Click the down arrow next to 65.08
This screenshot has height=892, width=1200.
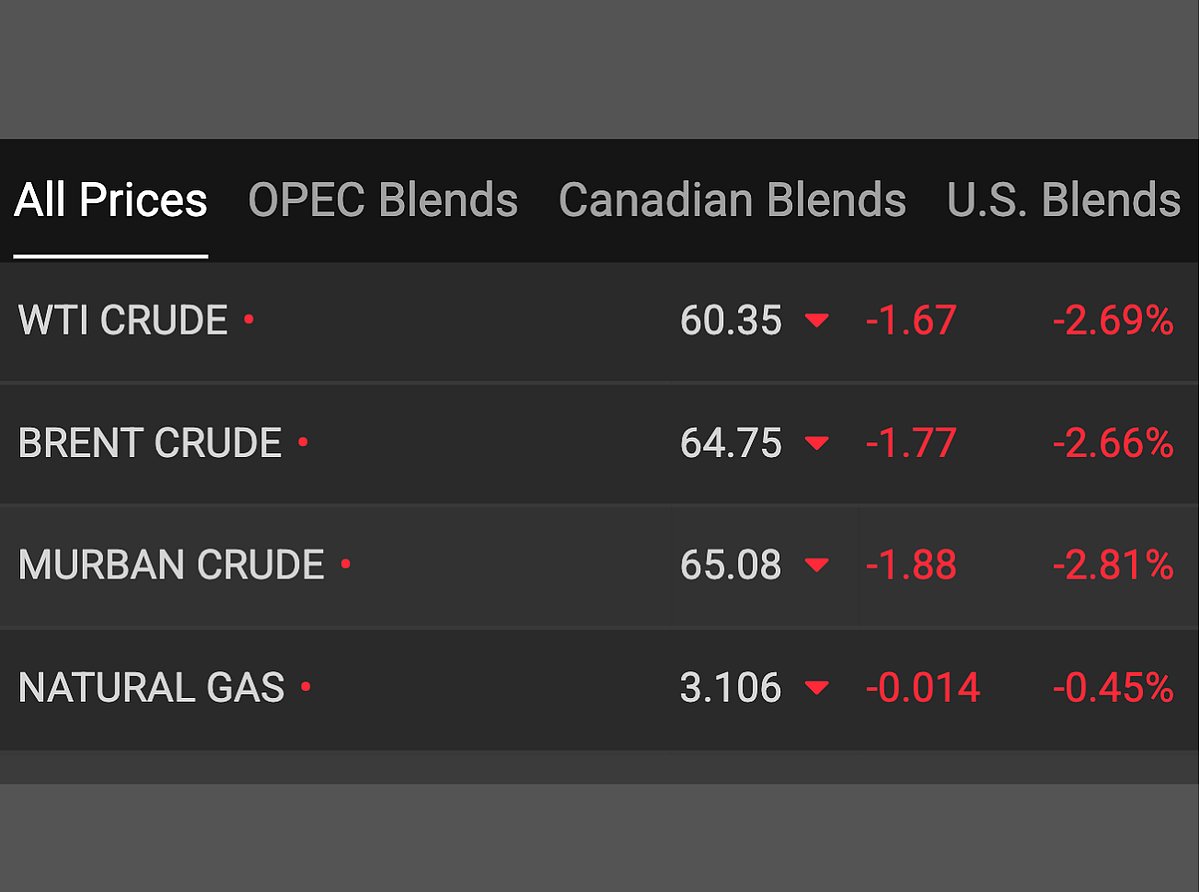tap(817, 565)
